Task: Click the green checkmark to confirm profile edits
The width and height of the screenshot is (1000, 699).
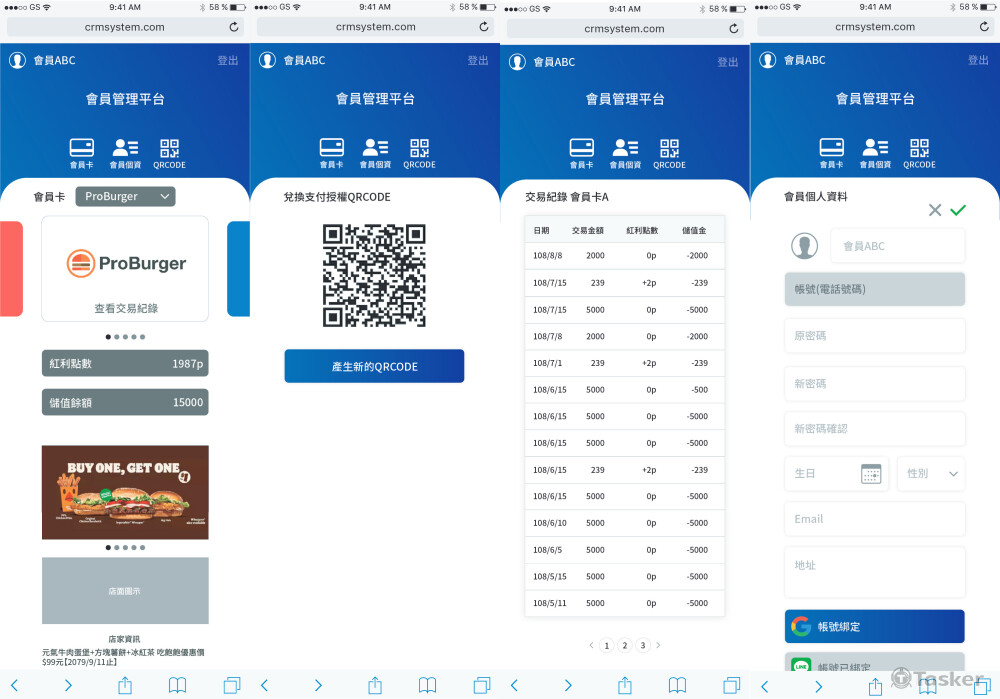Action: pyautogui.click(x=959, y=210)
